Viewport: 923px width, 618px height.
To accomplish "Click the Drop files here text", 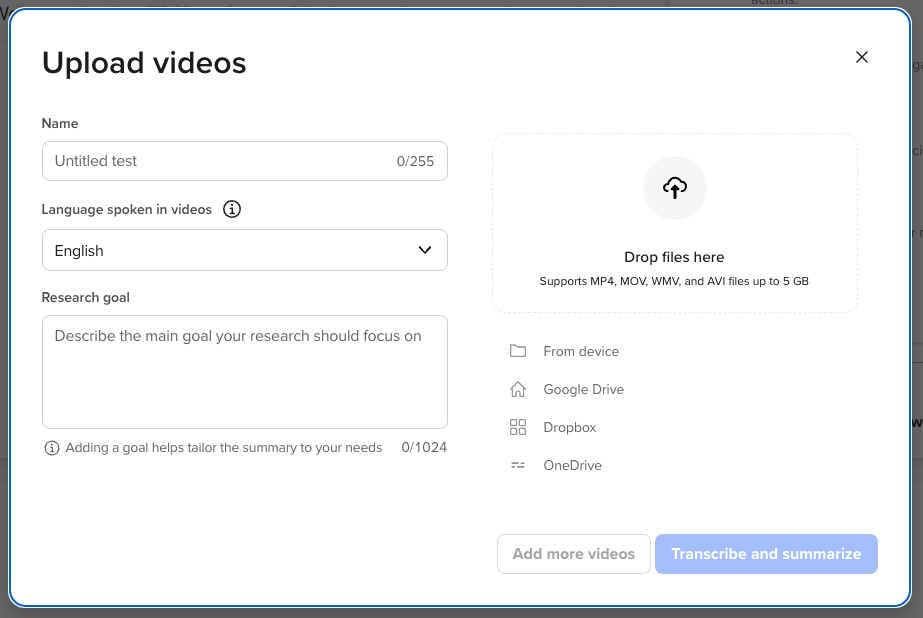I will click(x=674, y=257).
